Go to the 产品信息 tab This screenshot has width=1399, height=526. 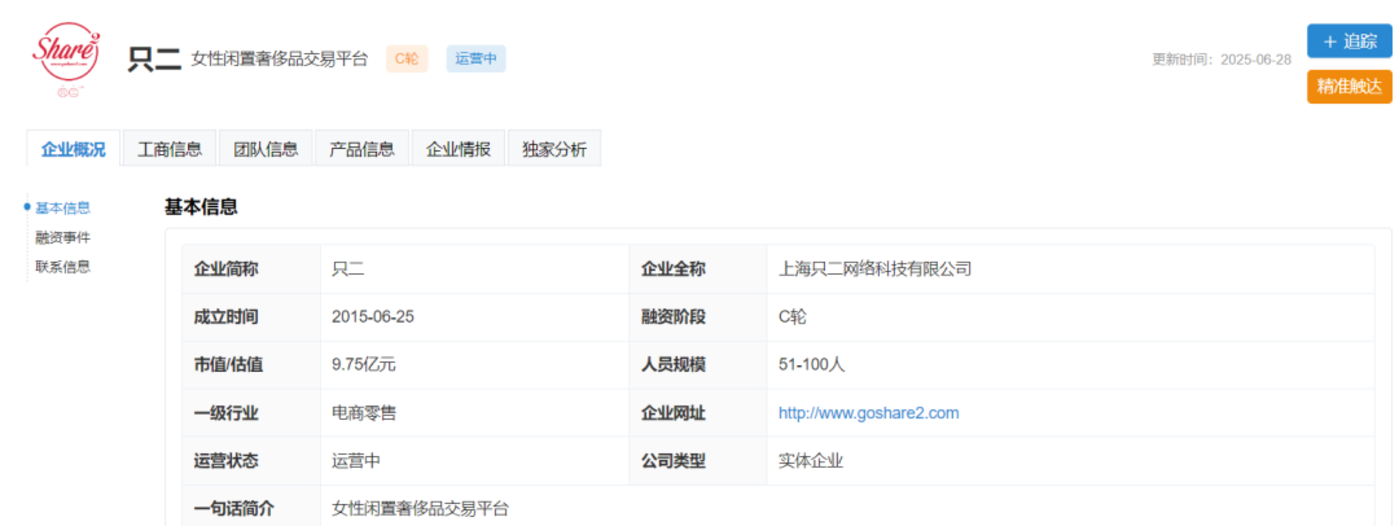[x=362, y=149]
